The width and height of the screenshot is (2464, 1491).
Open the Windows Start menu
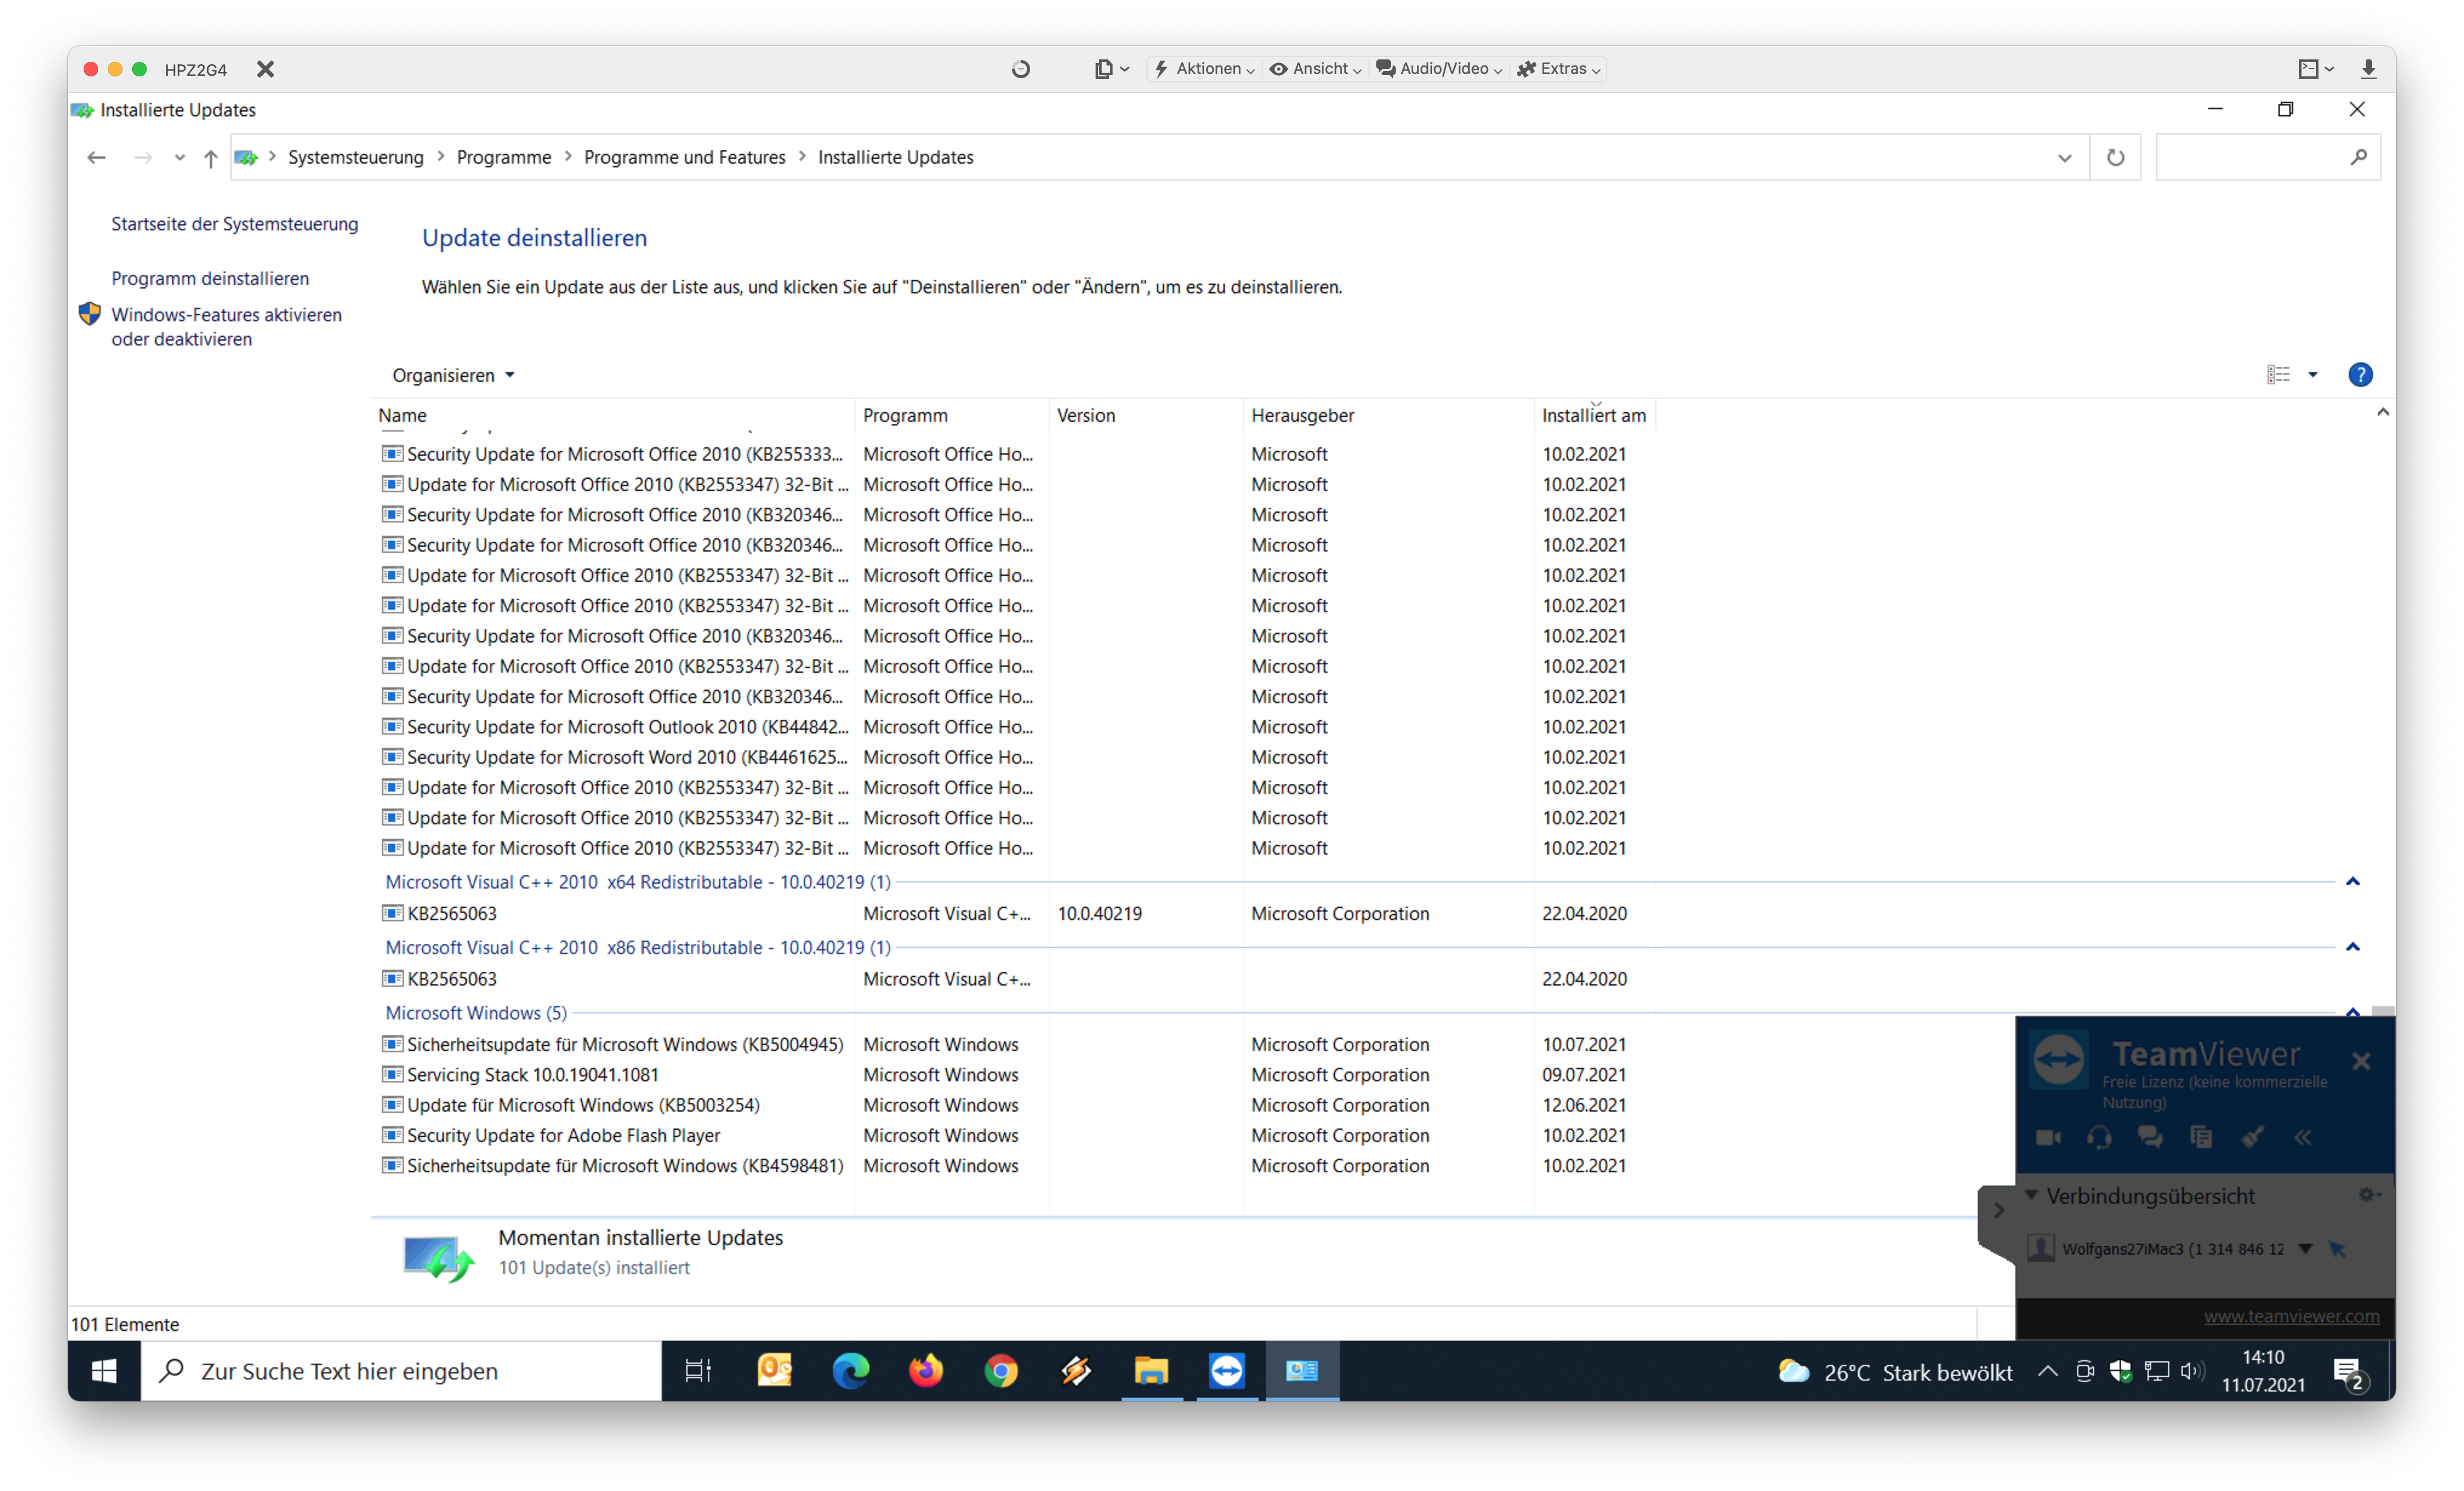pos(104,1370)
